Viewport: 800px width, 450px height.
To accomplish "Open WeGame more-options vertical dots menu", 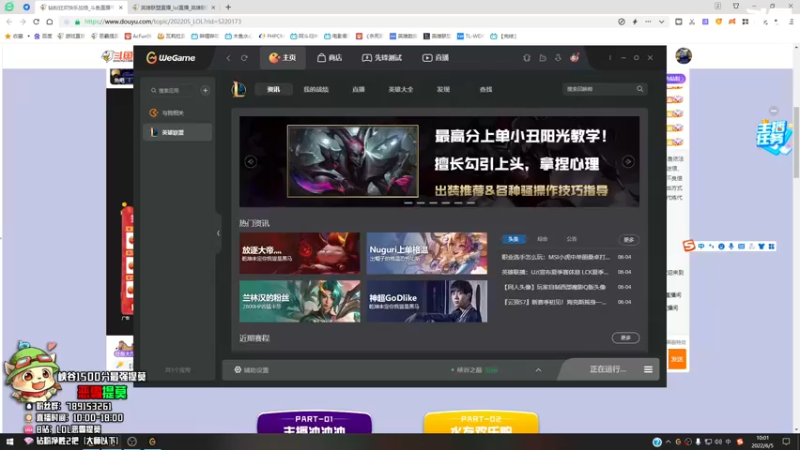I will click(610, 58).
